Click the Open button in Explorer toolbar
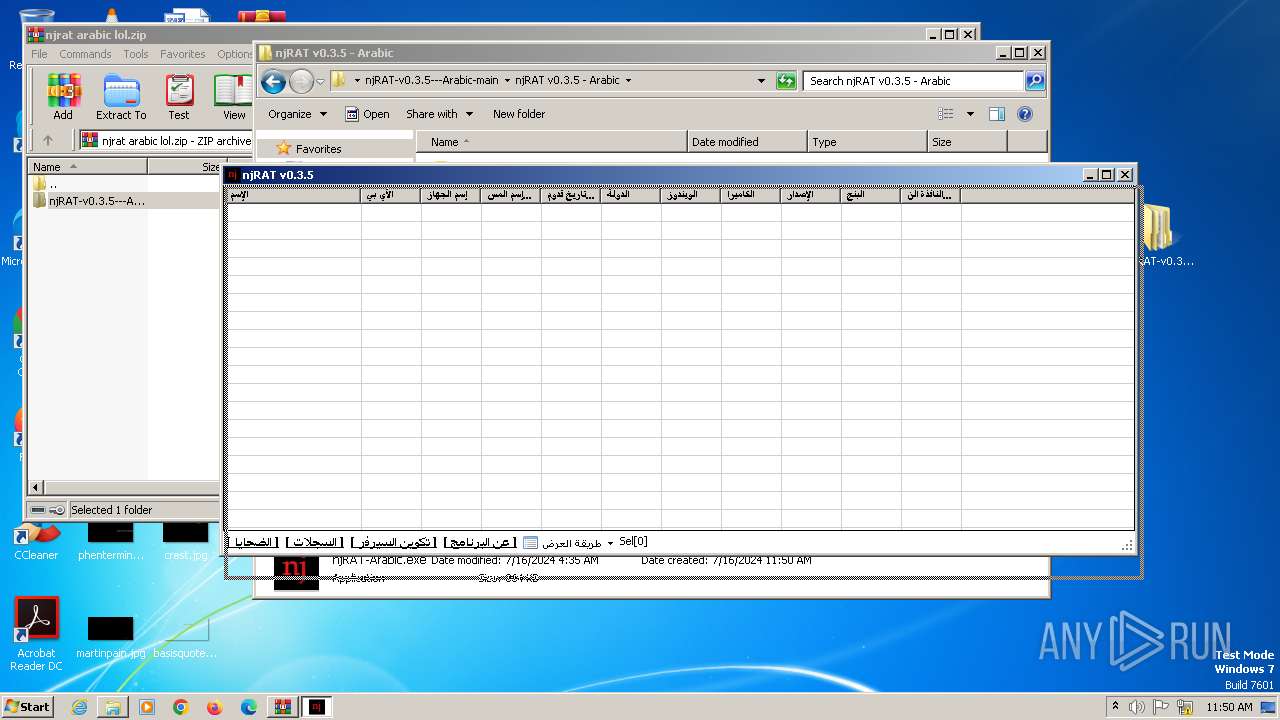Viewport: 1280px width, 720px height. pos(367,114)
